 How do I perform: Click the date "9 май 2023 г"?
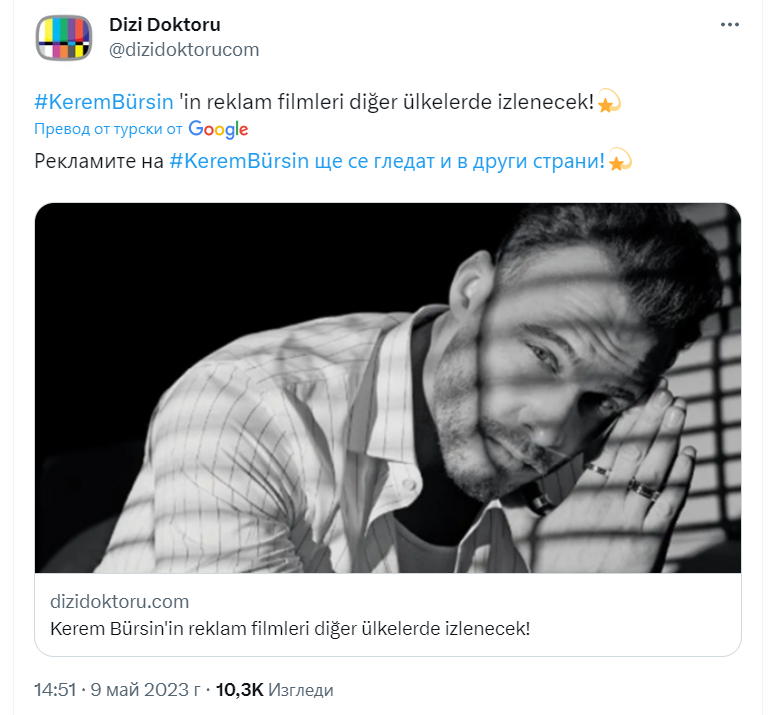(x=143, y=690)
